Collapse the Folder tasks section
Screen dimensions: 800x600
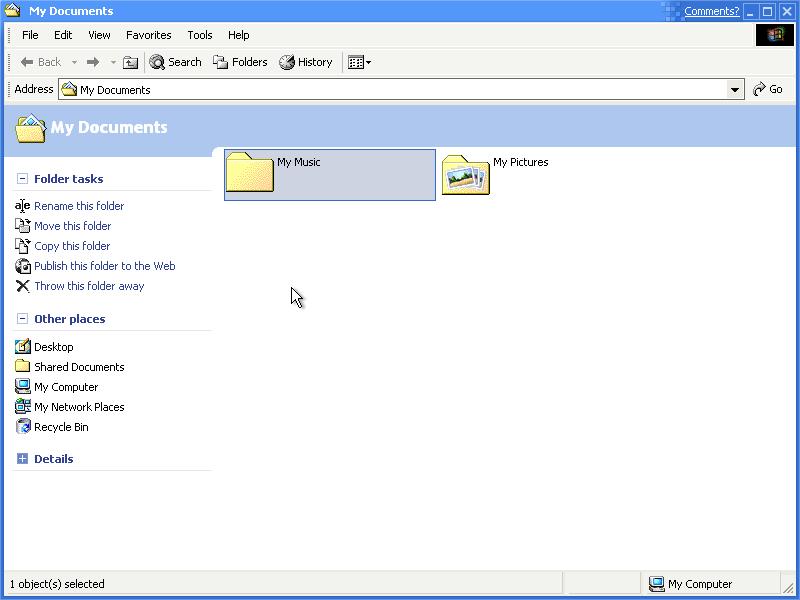pyautogui.click(x=22, y=179)
